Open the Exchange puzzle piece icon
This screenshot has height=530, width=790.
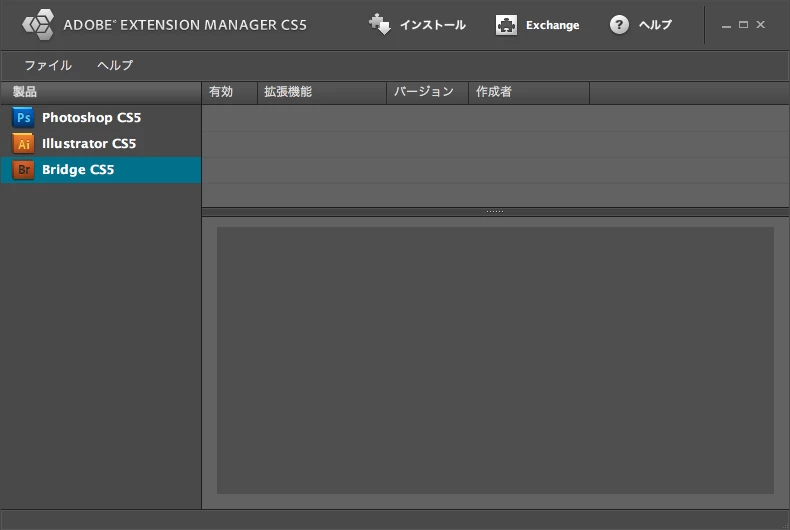coord(506,25)
